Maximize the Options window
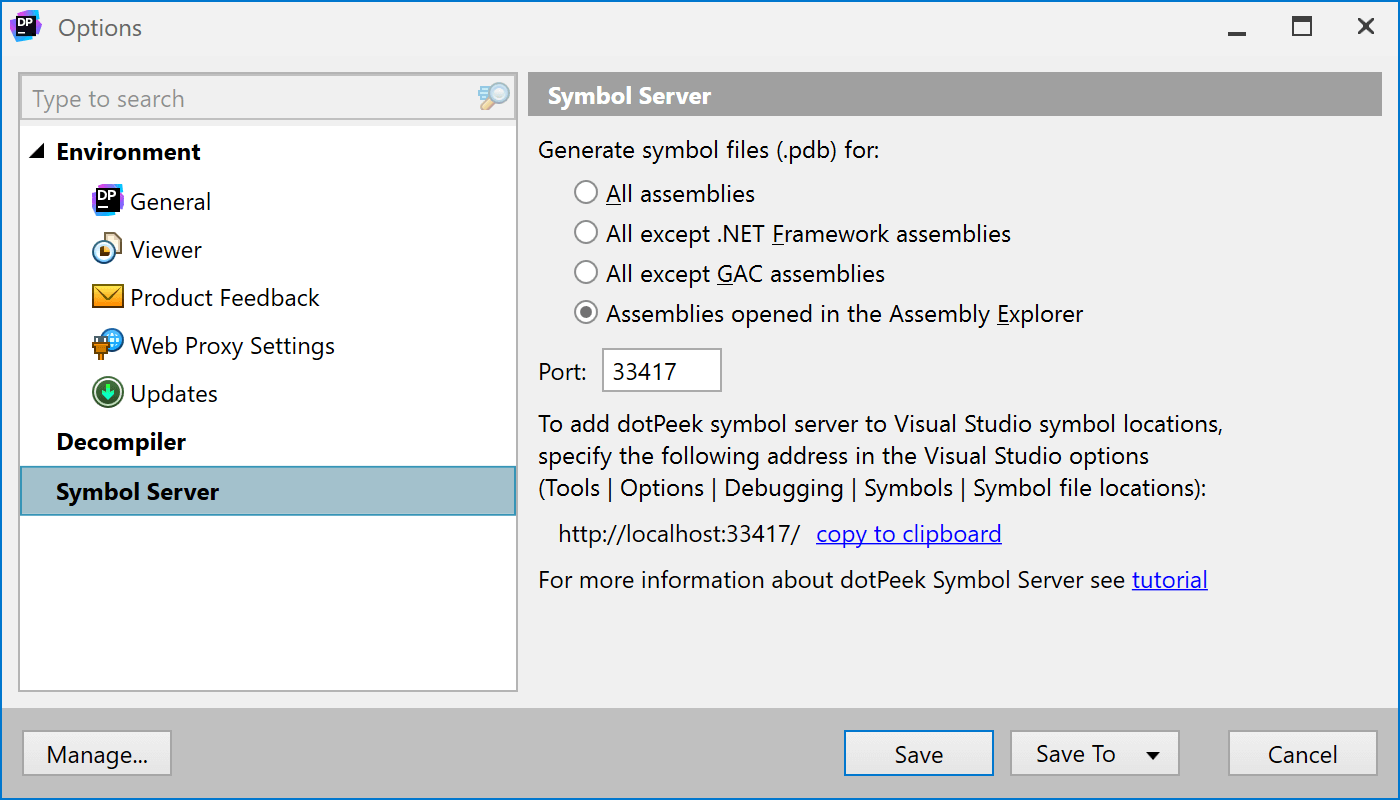 [1302, 27]
